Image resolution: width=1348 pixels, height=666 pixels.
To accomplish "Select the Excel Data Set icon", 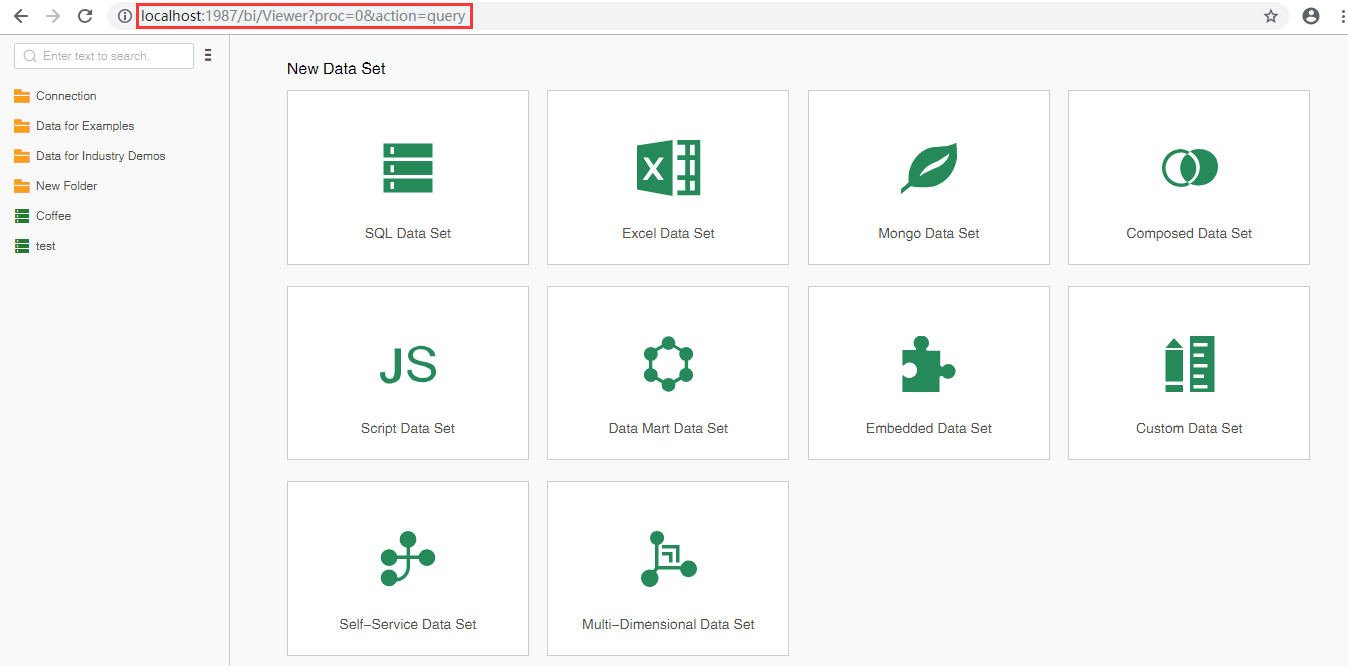I will (668, 167).
